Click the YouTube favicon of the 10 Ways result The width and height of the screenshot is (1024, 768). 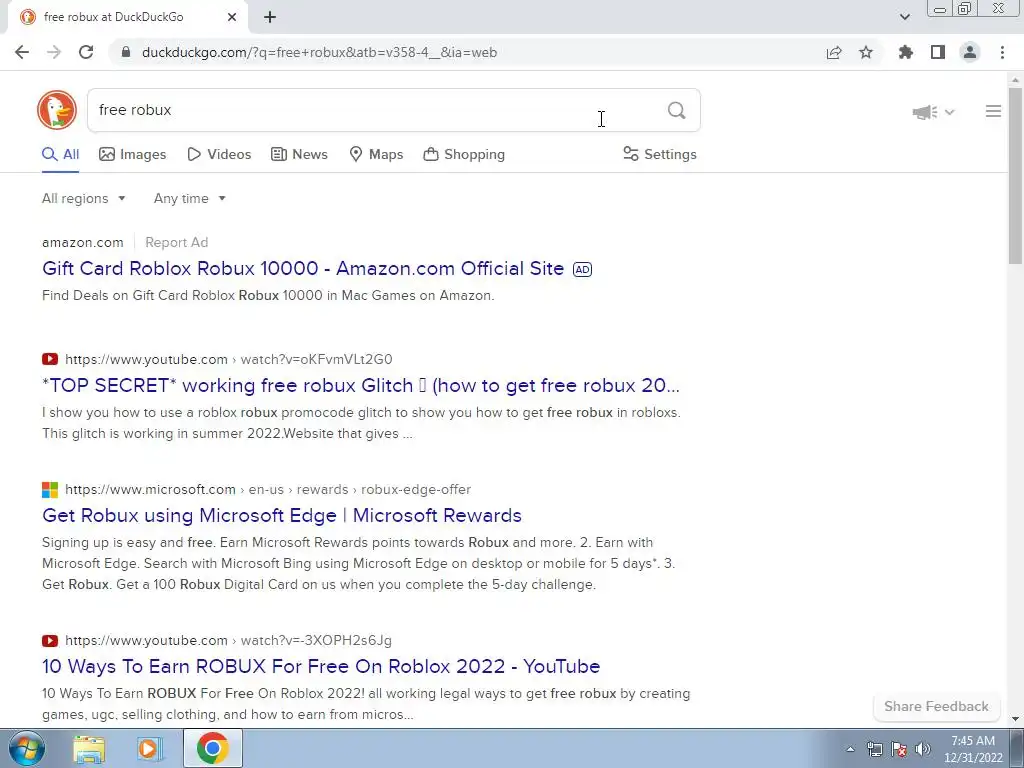tap(50, 641)
